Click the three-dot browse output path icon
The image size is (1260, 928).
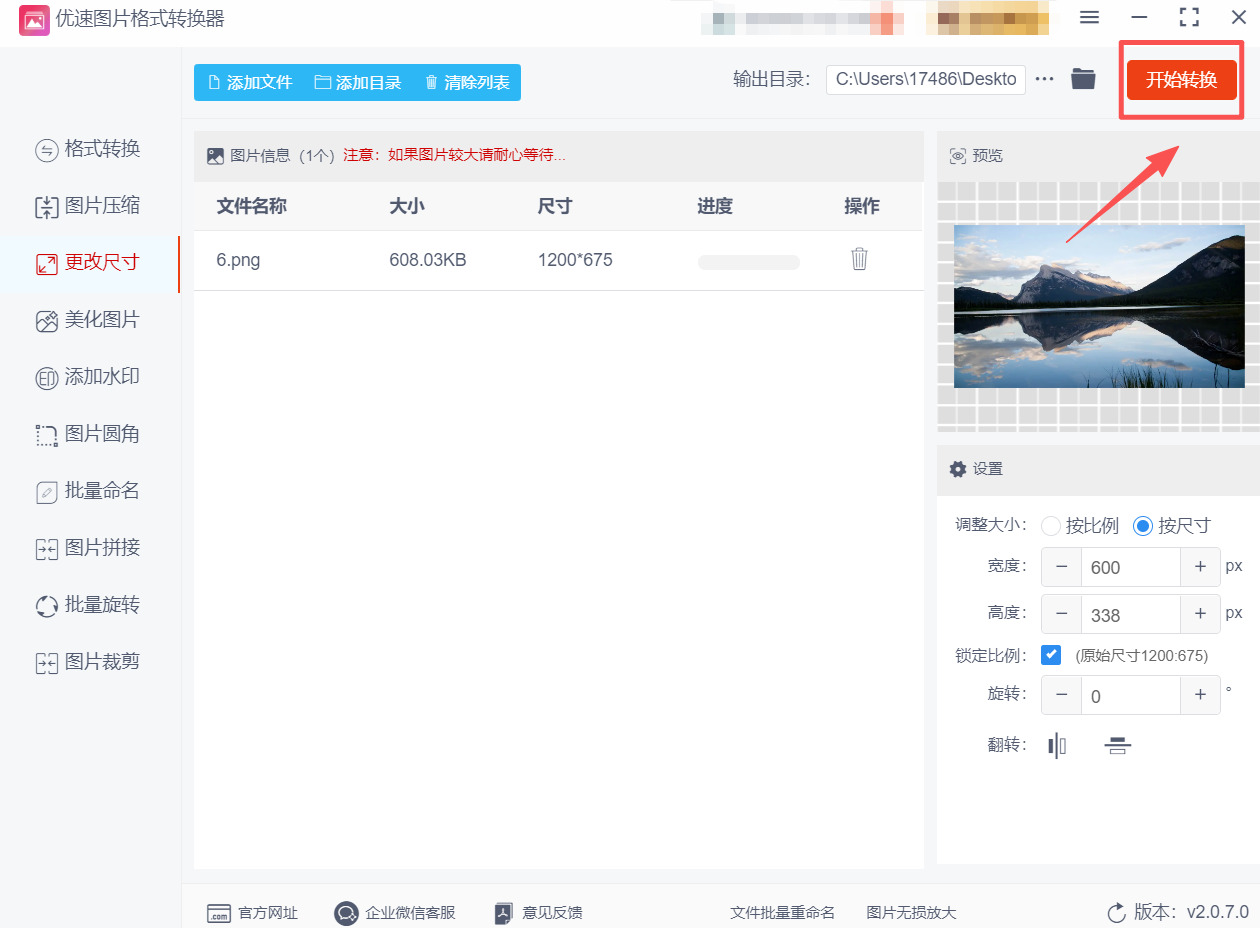(1044, 80)
